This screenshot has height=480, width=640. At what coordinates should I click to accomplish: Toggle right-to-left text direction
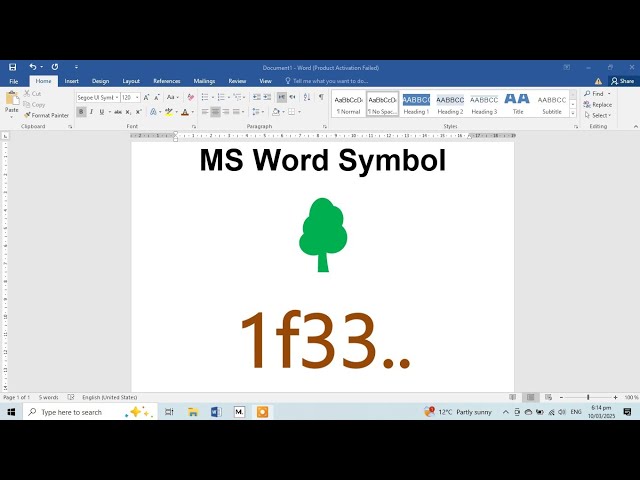pos(292,97)
